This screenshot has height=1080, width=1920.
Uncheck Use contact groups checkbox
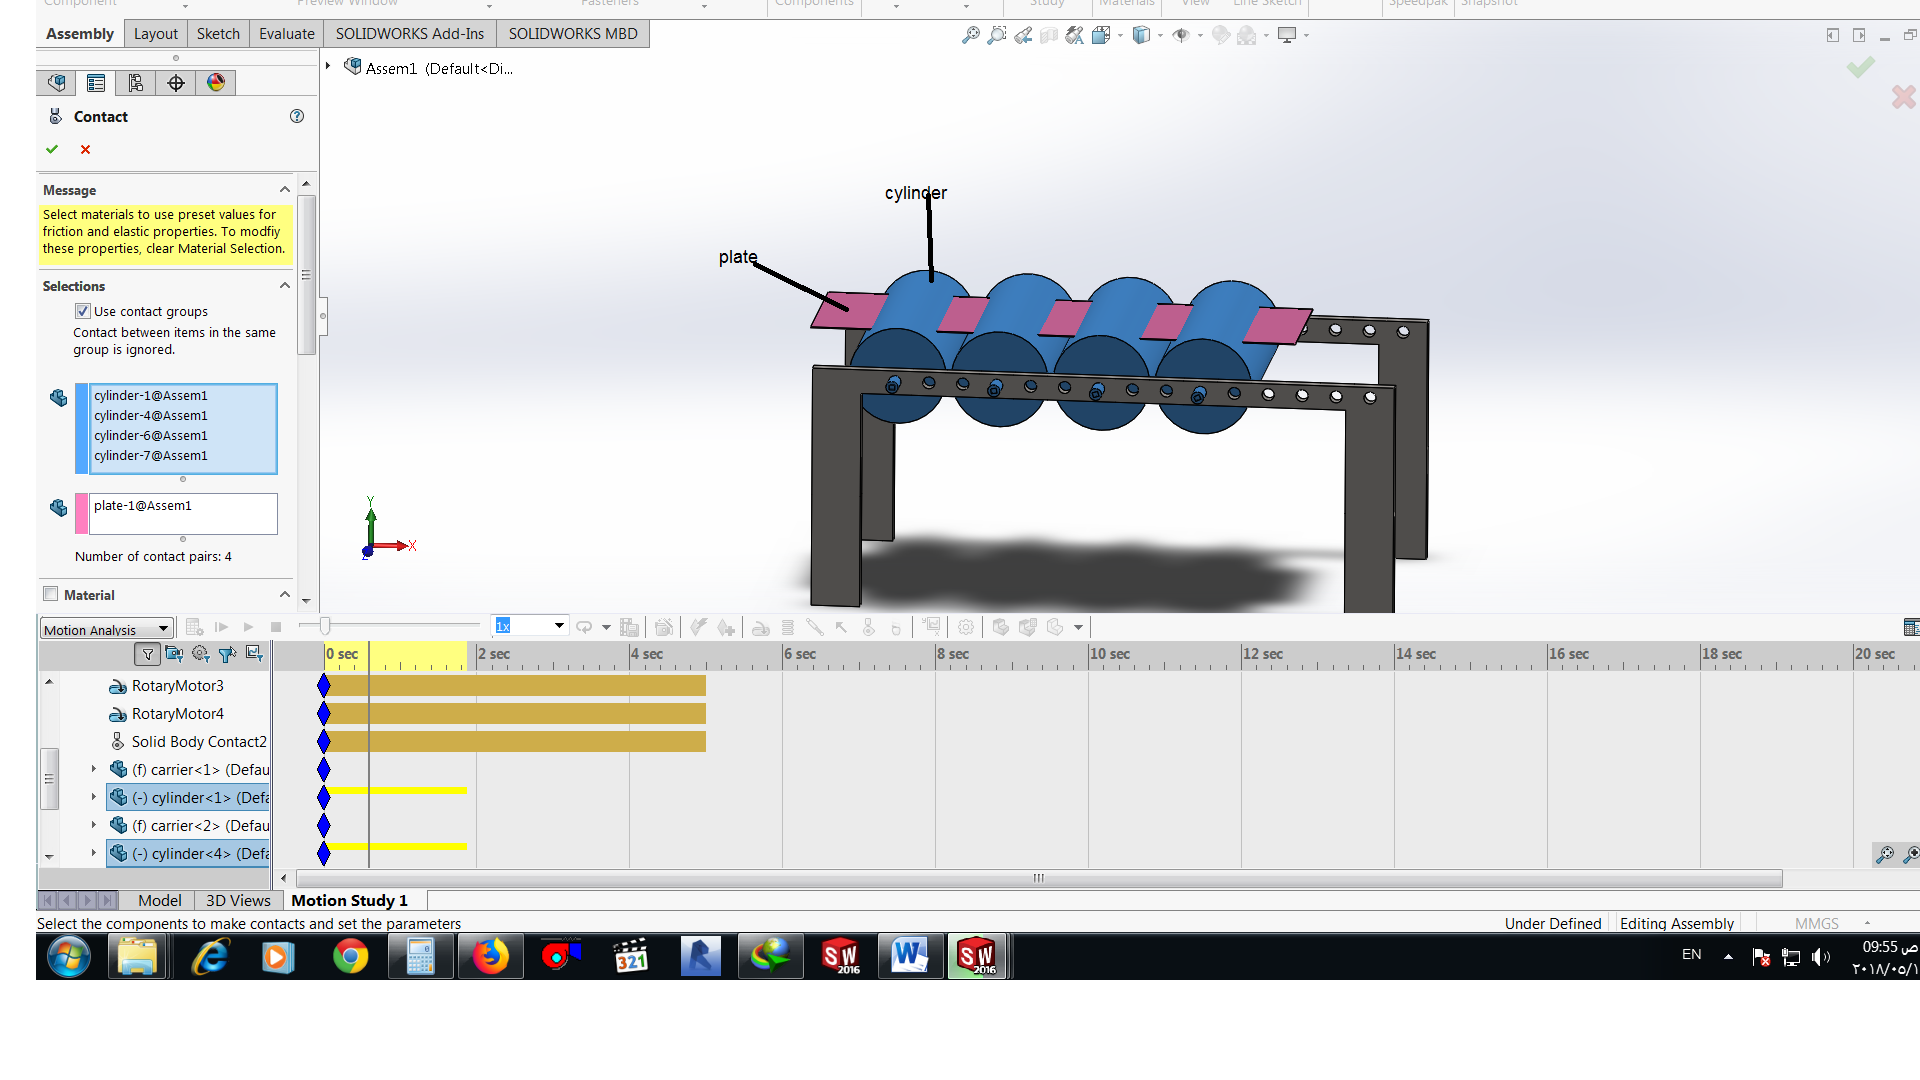tap(83, 311)
